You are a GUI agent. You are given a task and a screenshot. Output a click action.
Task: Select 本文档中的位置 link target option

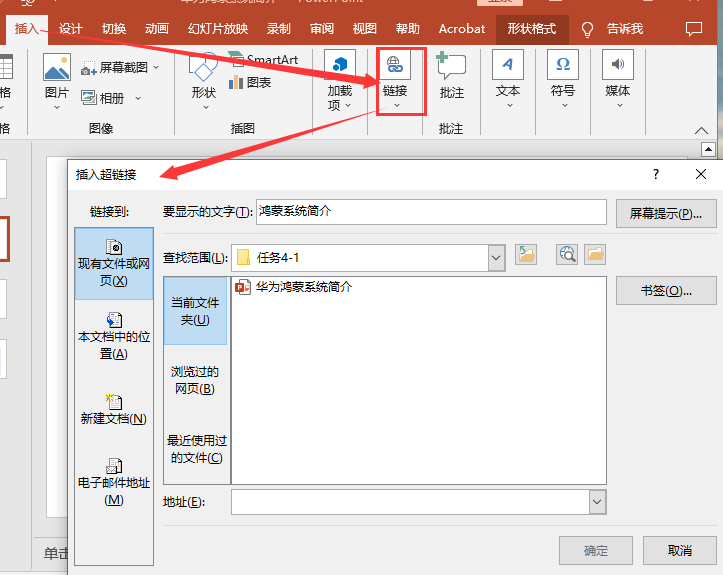pos(114,336)
